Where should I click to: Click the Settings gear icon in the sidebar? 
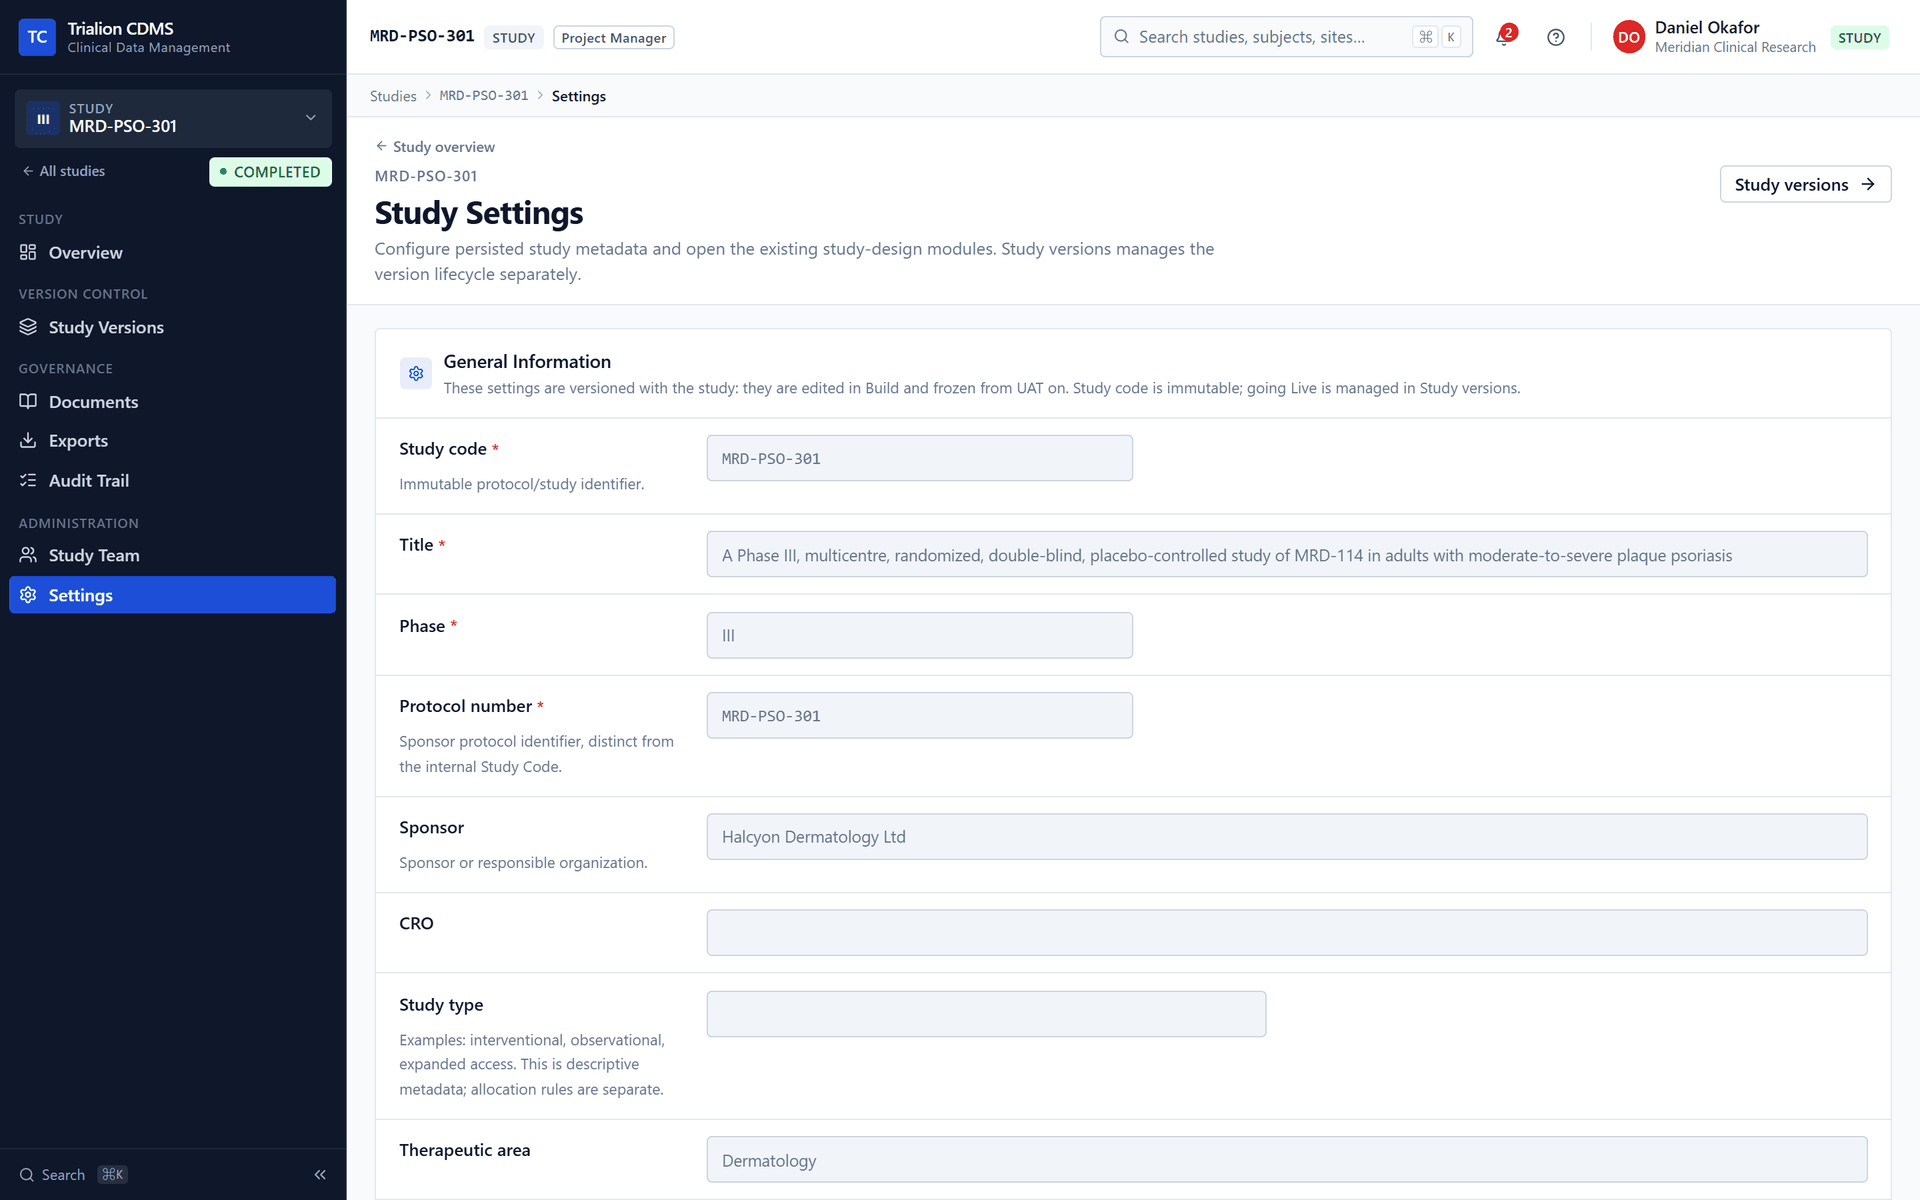(x=28, y=595)
